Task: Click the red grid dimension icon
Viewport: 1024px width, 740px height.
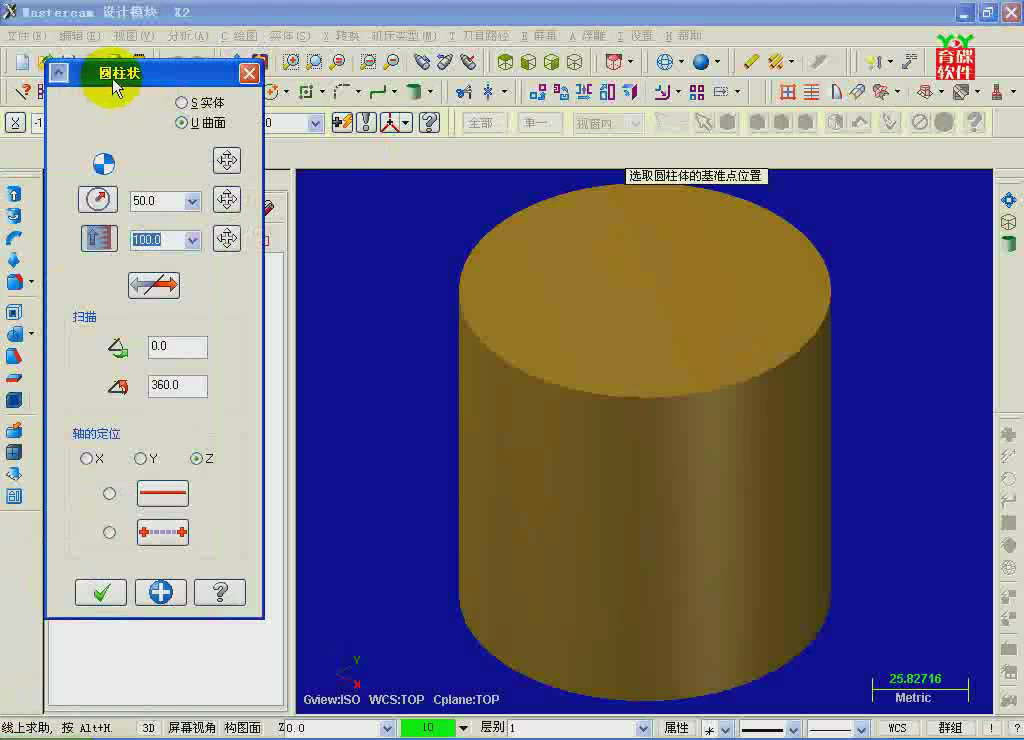Action: [788, 92]
